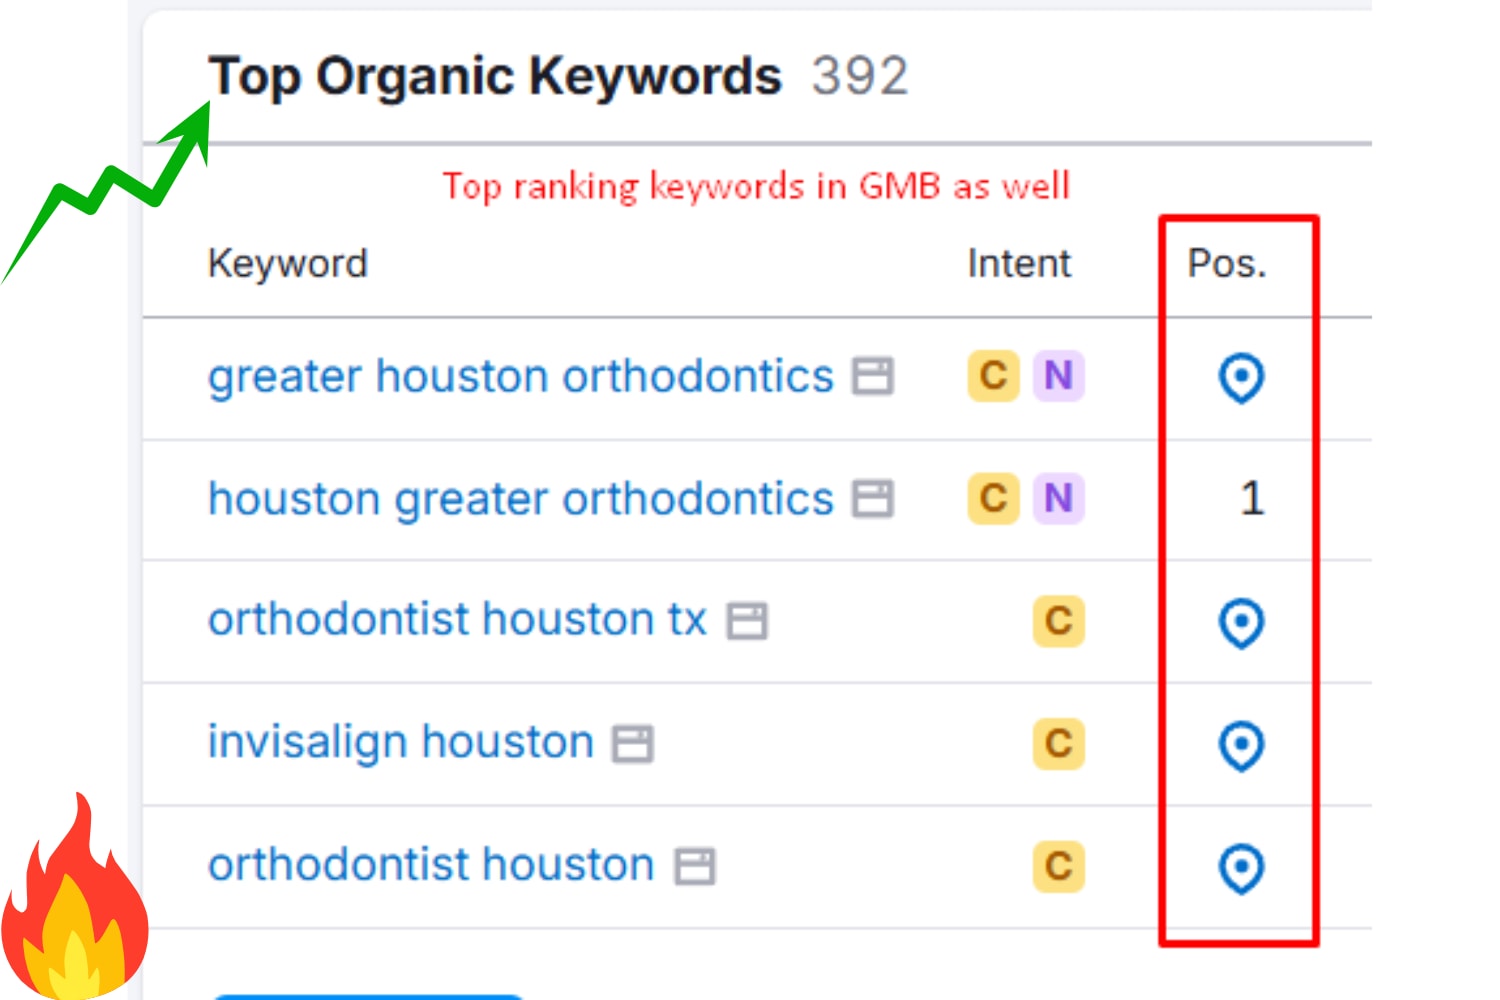Click the yellow C intent badge for 'invisalign houston'
The height and width of the screenshot is (1000, 1500).
point(1058,743)
